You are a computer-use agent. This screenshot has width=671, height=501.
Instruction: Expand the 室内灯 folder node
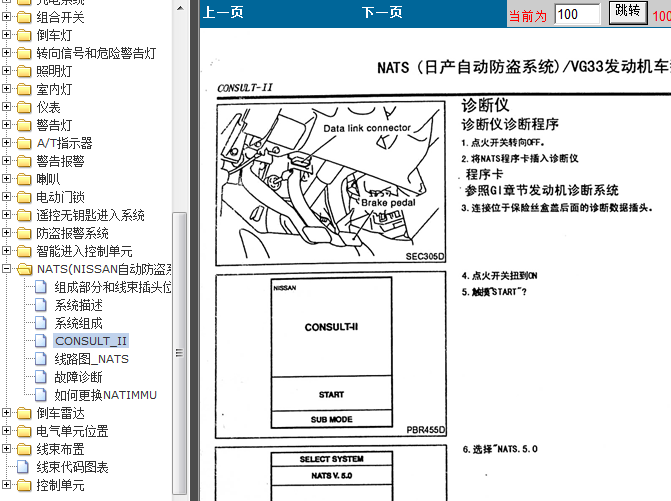6,89
